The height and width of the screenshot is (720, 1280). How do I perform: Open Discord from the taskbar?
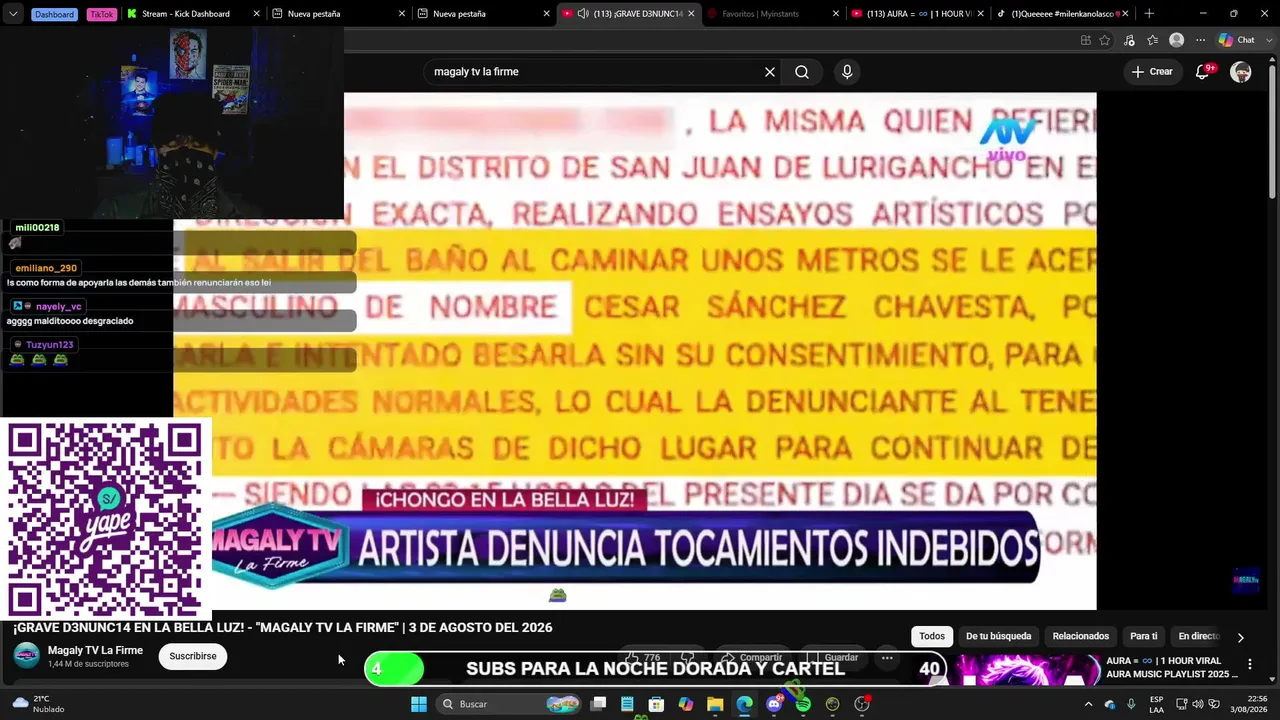tap(774, 704)
